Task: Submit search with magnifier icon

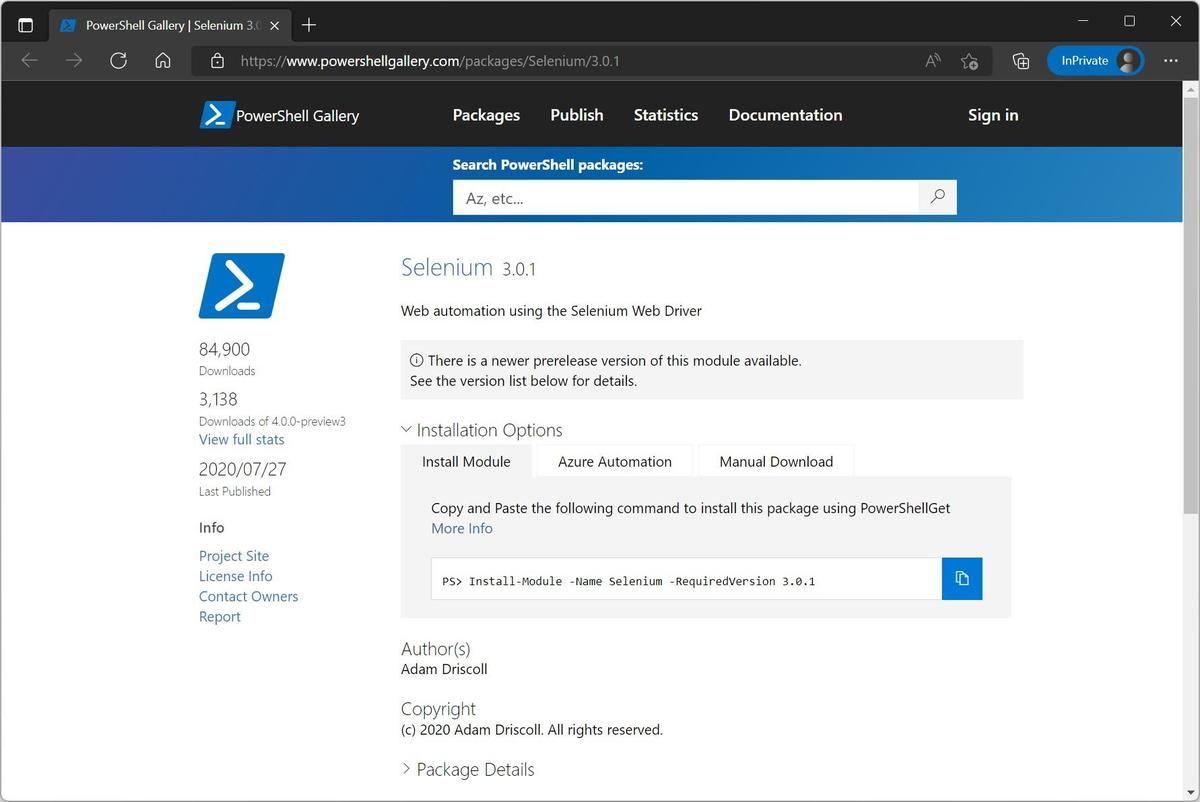Action: click(937, 197)
